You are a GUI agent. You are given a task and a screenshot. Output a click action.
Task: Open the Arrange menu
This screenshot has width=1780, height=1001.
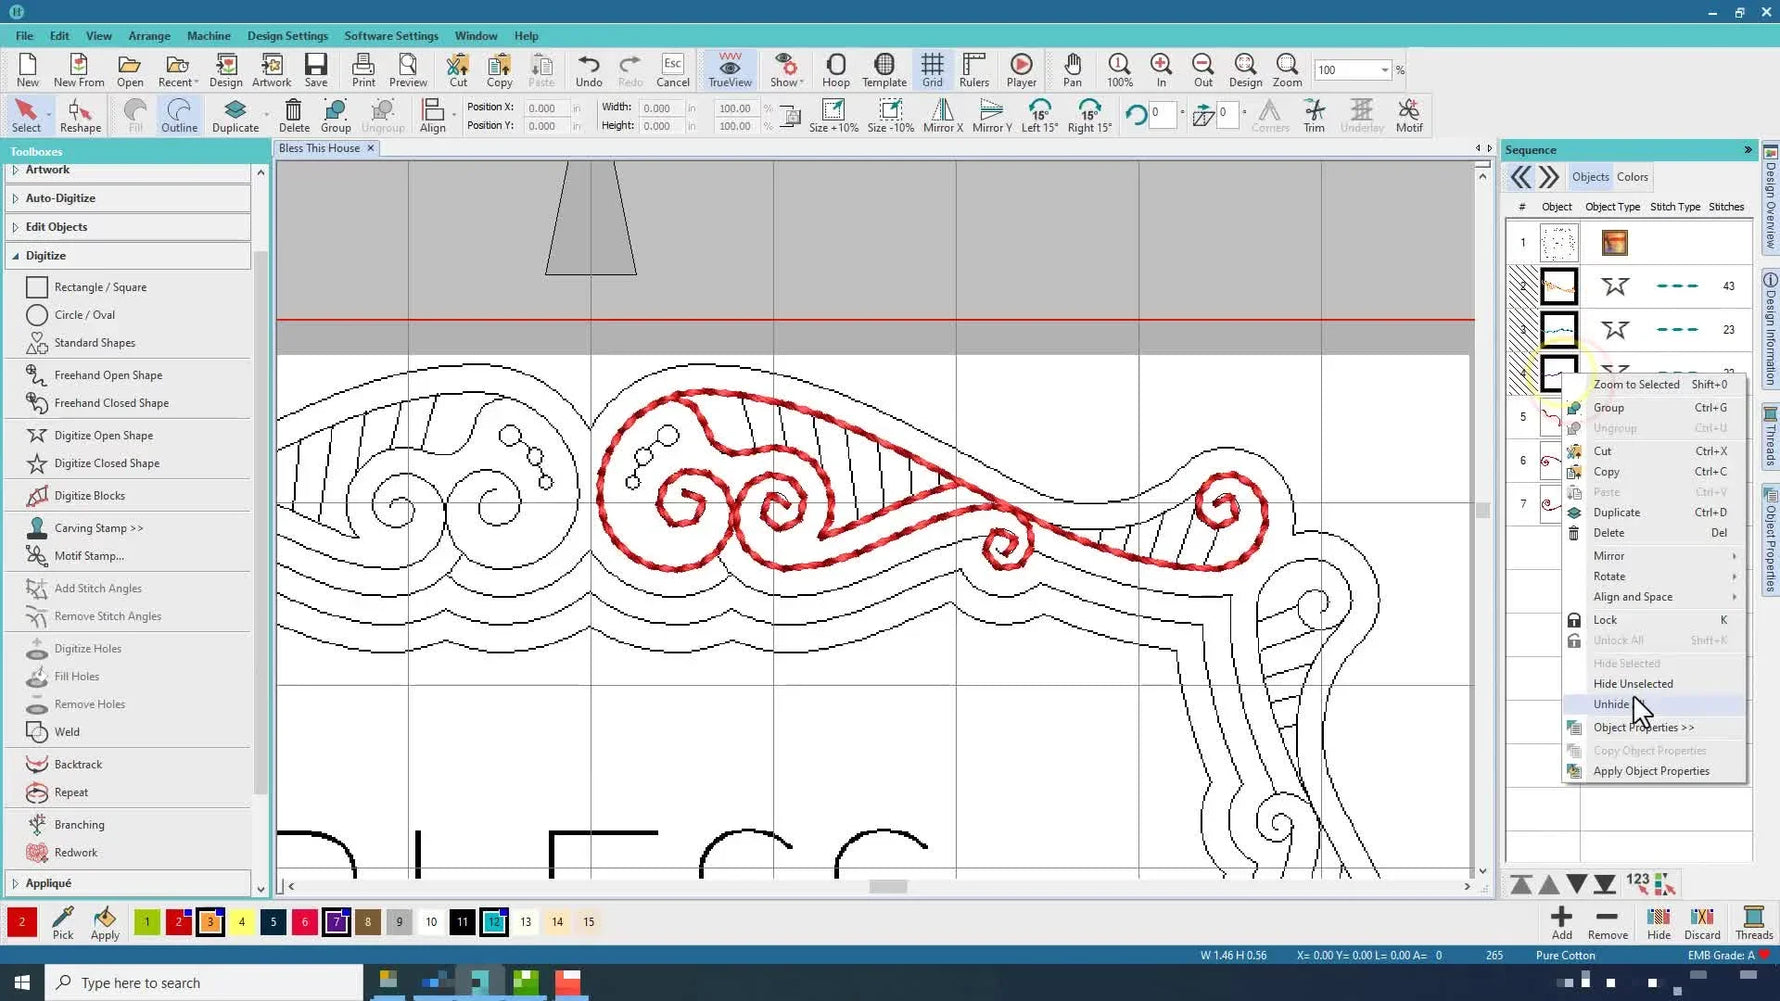point(149,35)
